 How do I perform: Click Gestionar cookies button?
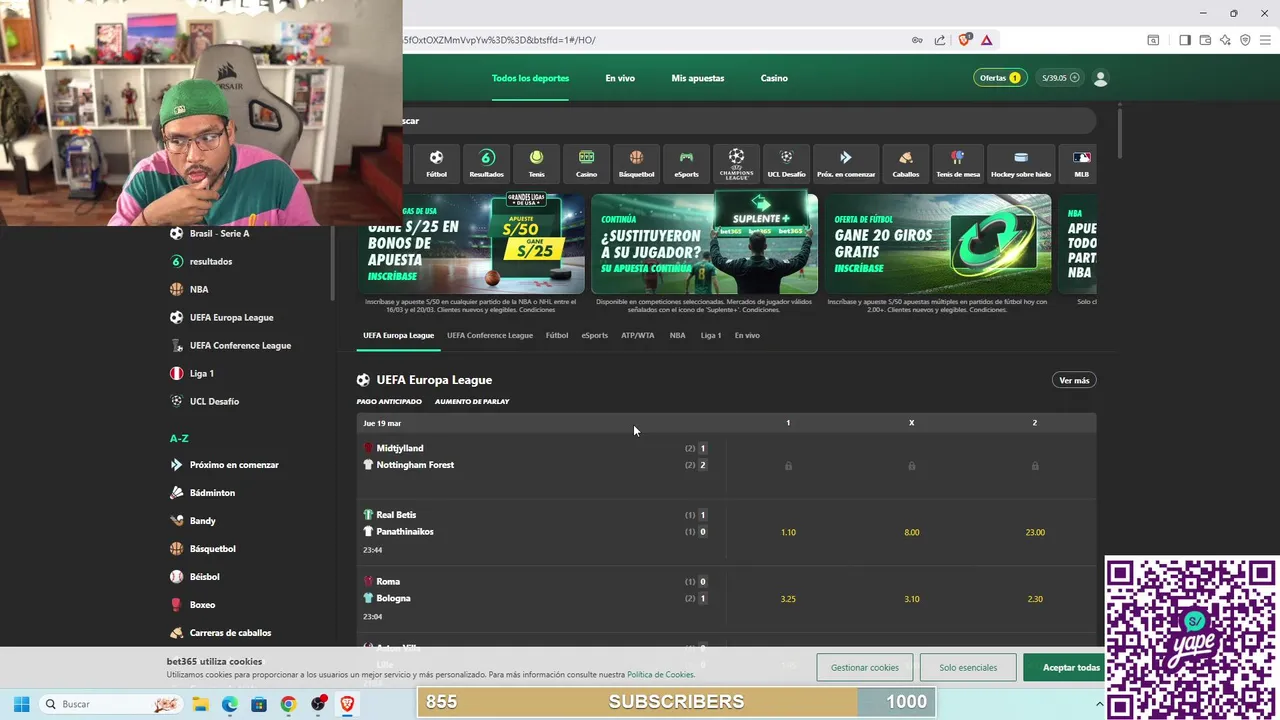point(865,667)
